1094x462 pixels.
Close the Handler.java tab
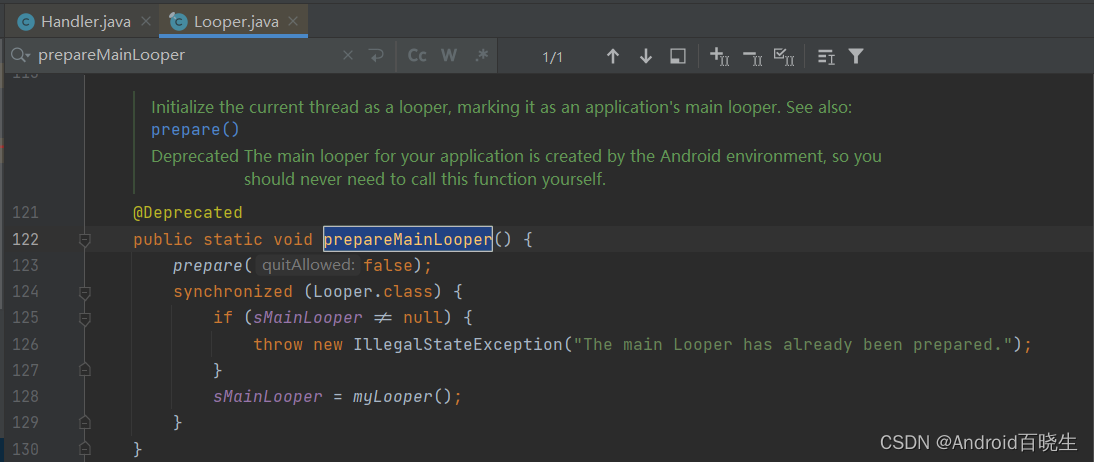pos(145,22)
